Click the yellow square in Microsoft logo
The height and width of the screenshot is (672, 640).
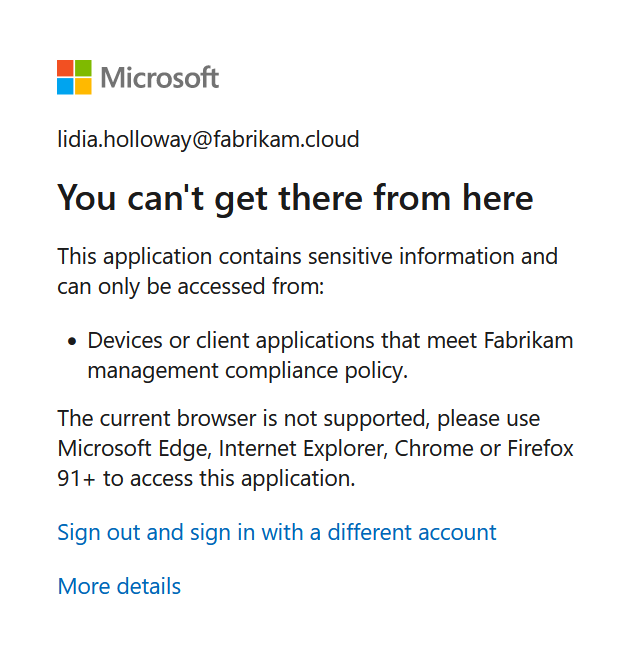pos(83,86)
